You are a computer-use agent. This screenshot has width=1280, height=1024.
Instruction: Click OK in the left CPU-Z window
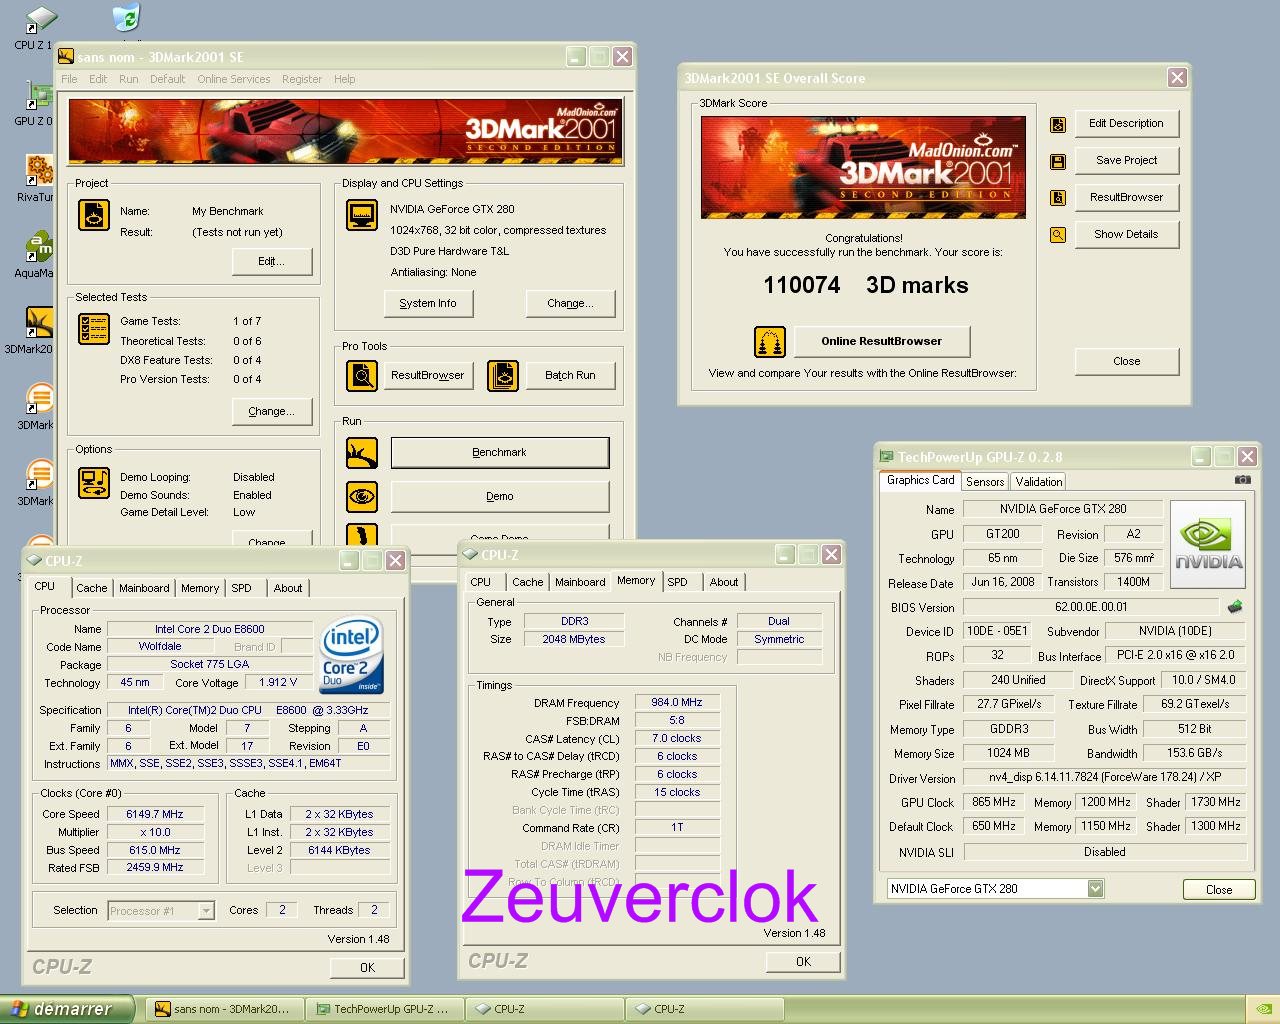point(368,967)
